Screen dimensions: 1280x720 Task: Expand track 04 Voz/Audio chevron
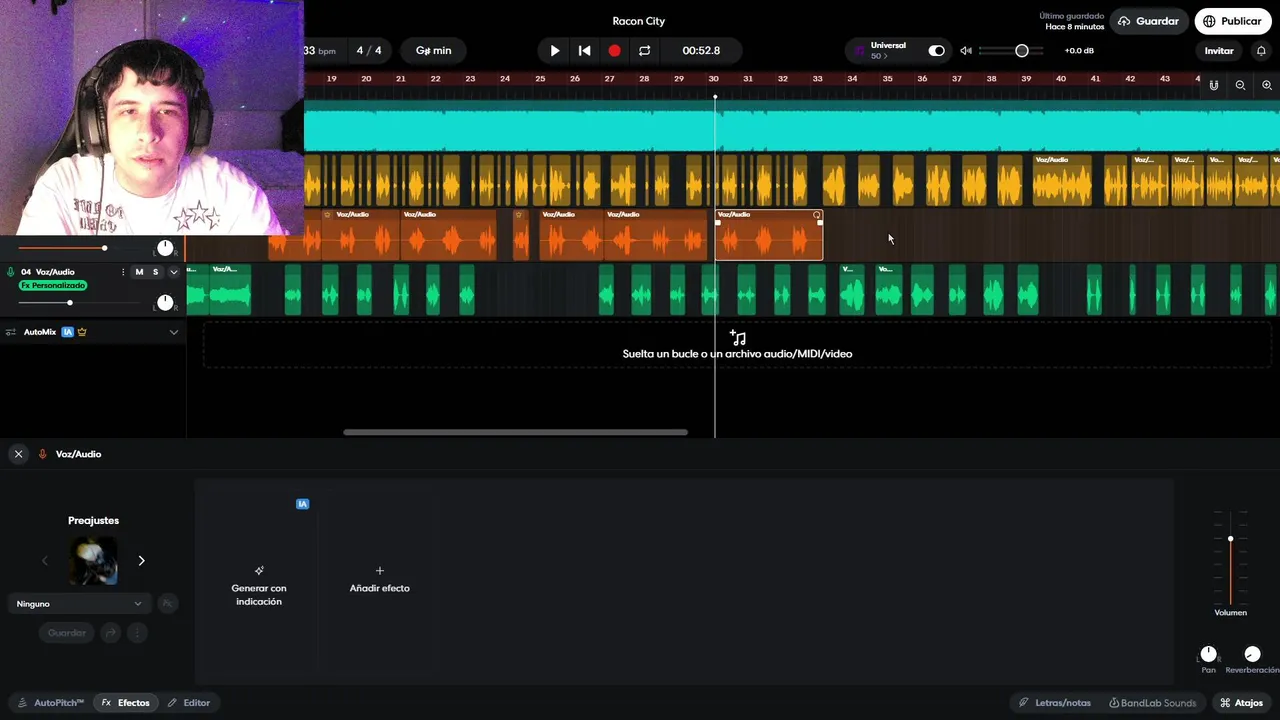(x=174, y=272)
